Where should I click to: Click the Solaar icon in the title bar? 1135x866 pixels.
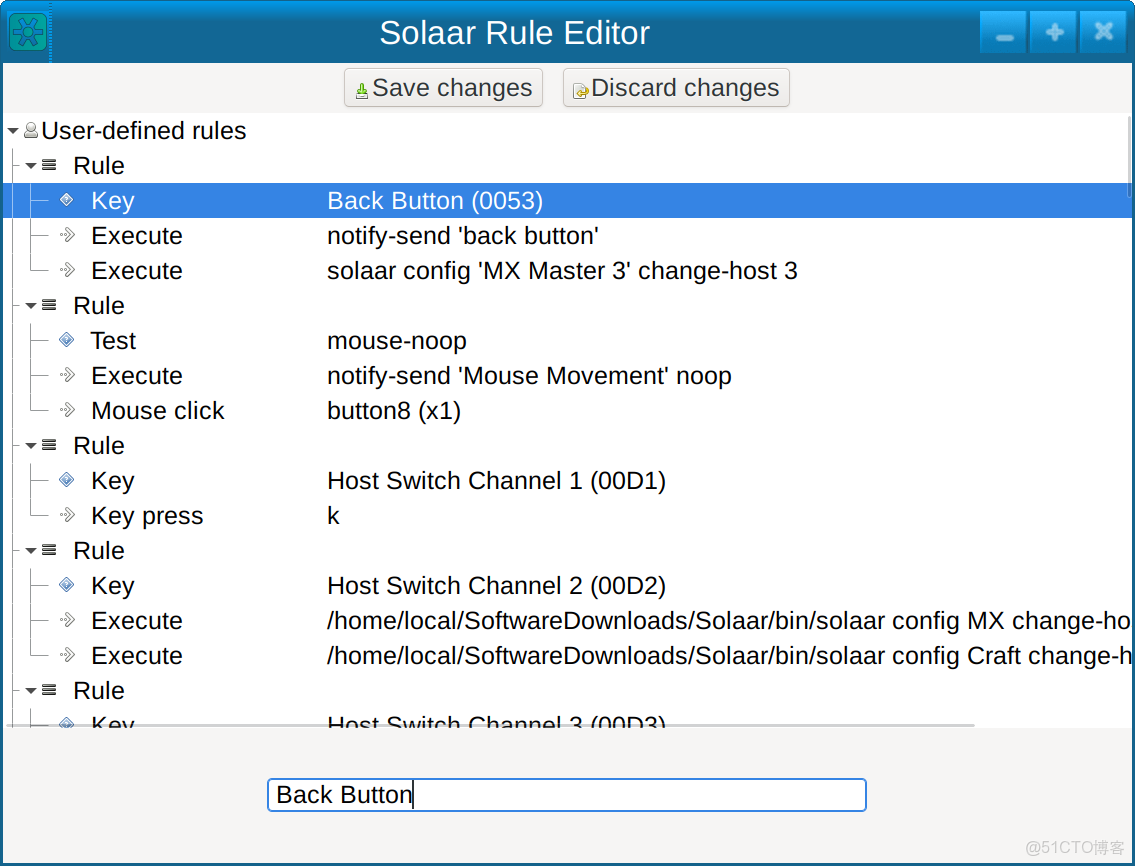[26, 31]
